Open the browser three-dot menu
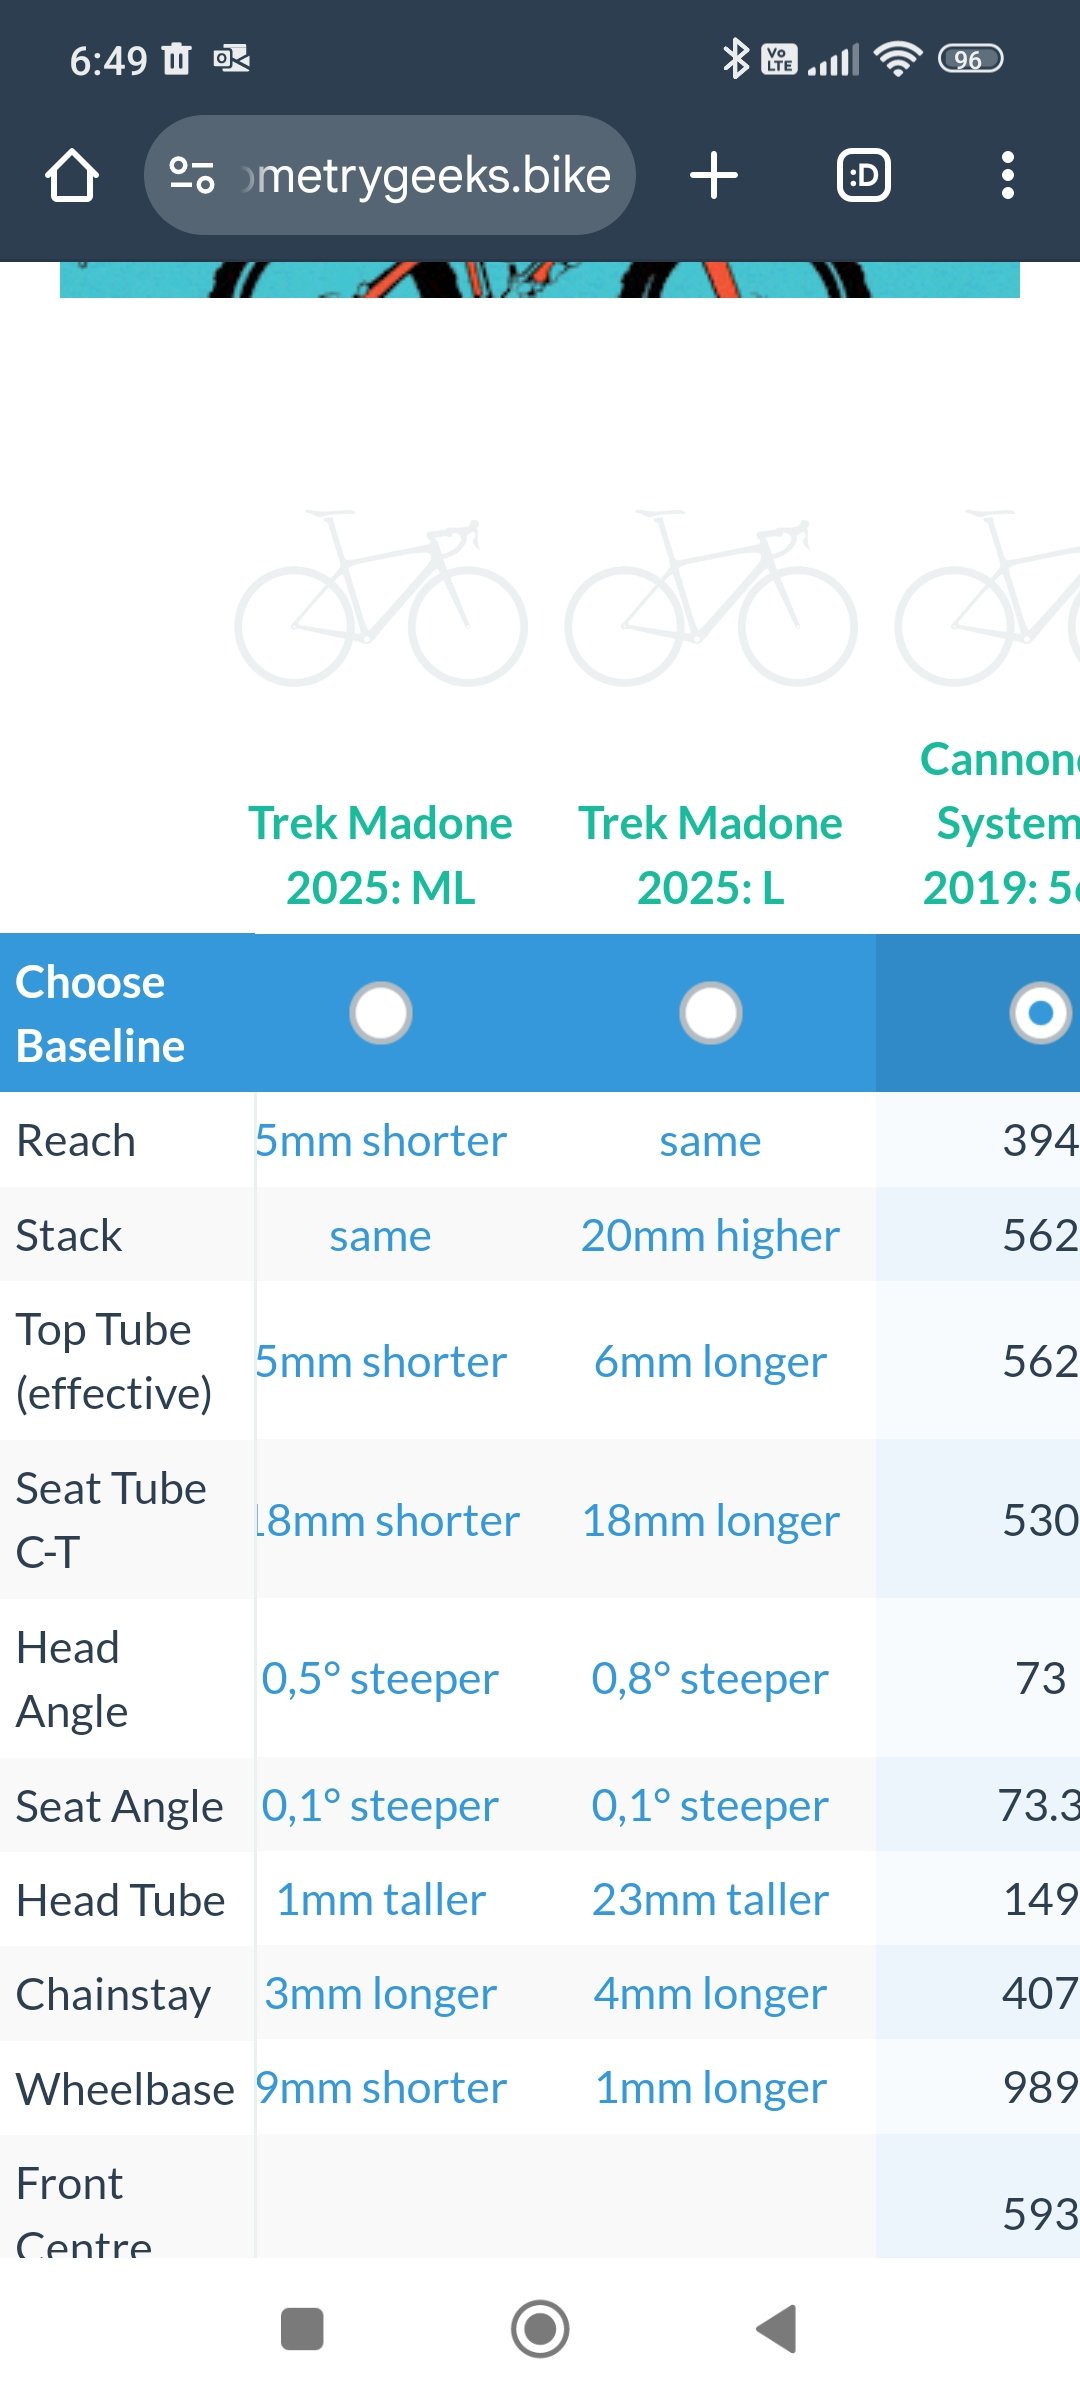 click(x=1008, y=175)
